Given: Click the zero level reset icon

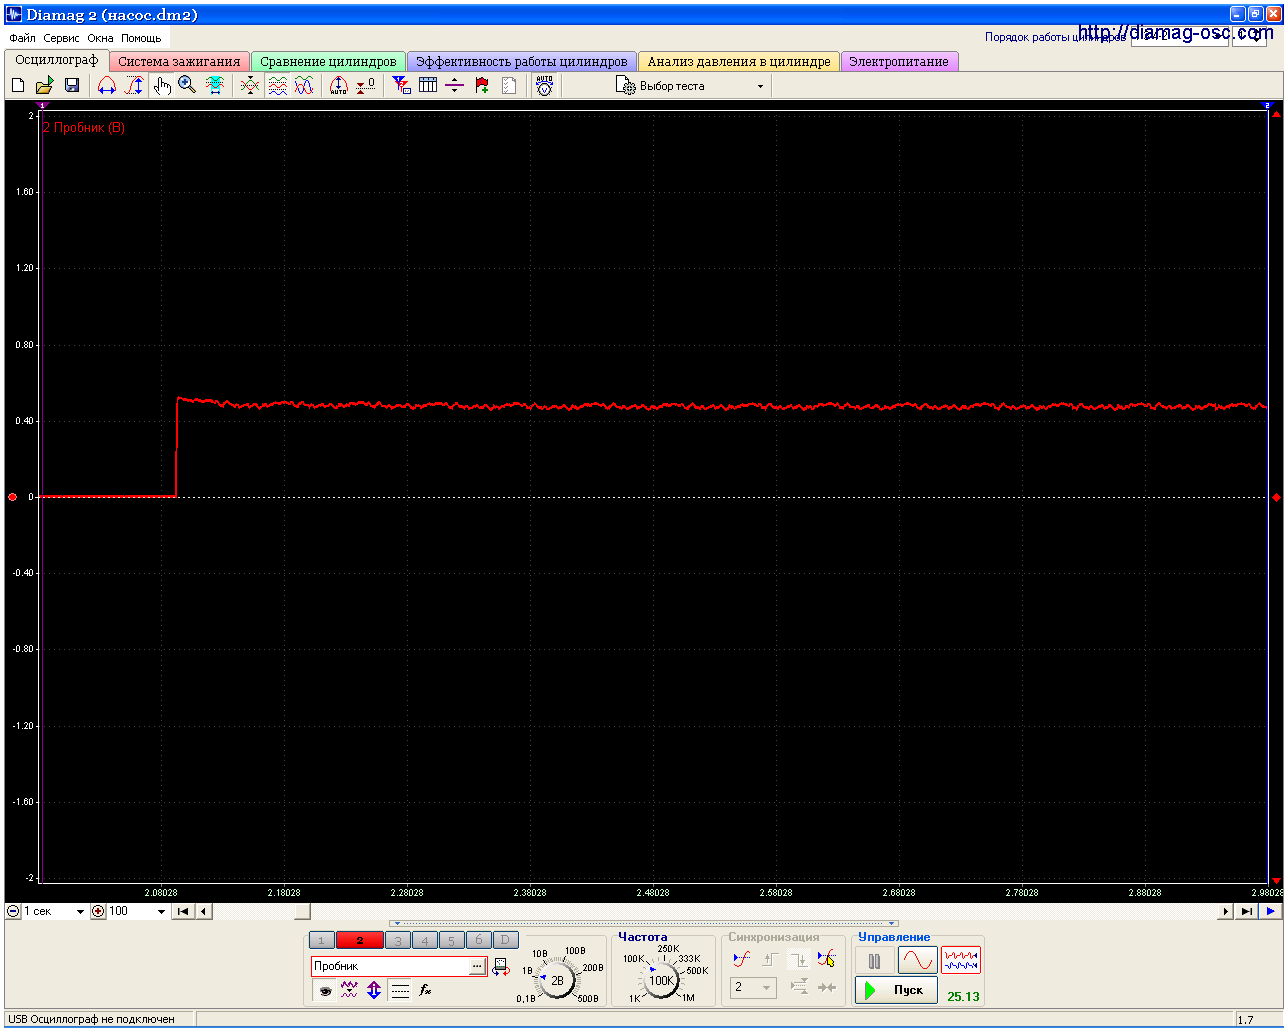Looking at the screenshot, I should click(366, 86).
